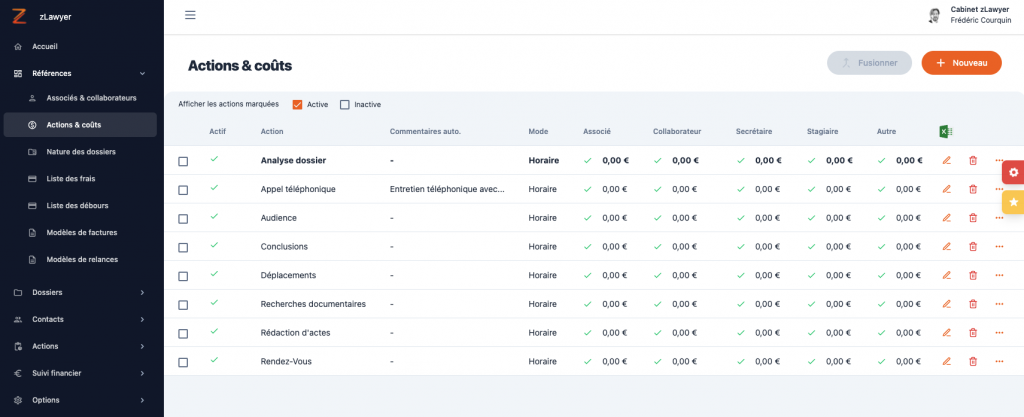Delete the Conclusions action via trash icon

[x=972, y=247]
